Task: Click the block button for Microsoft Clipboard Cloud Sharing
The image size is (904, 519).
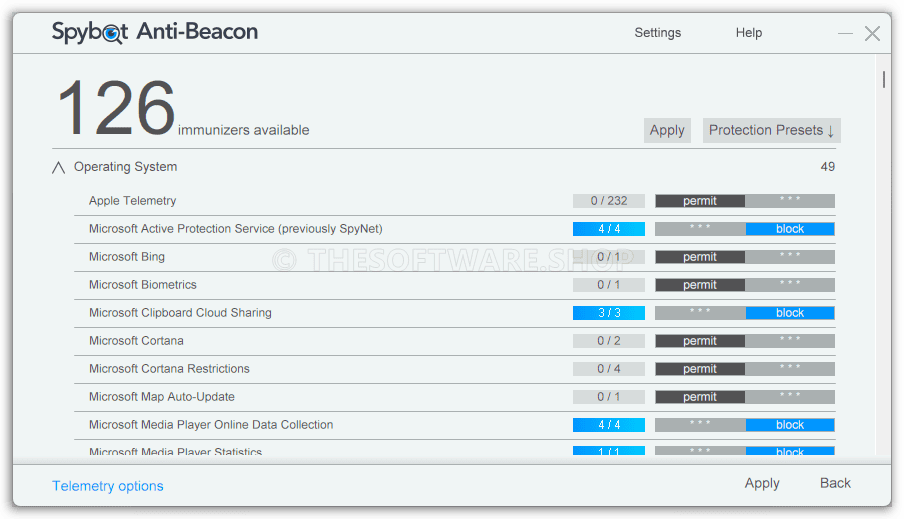Action: 790,313
